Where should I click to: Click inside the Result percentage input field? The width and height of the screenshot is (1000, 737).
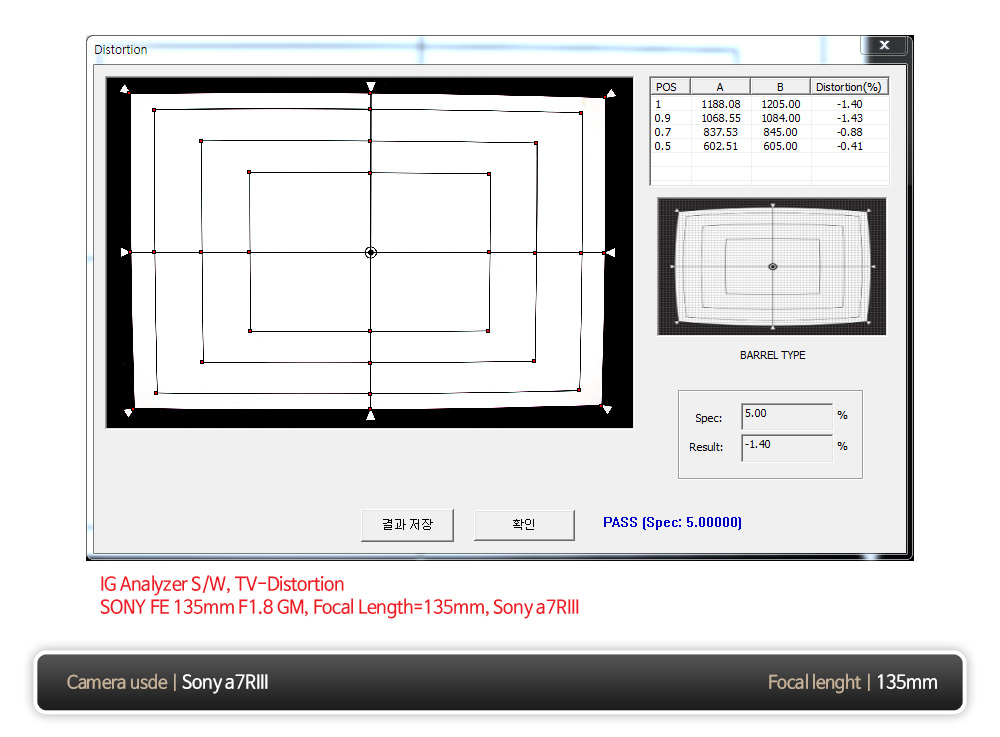(786, 448)
